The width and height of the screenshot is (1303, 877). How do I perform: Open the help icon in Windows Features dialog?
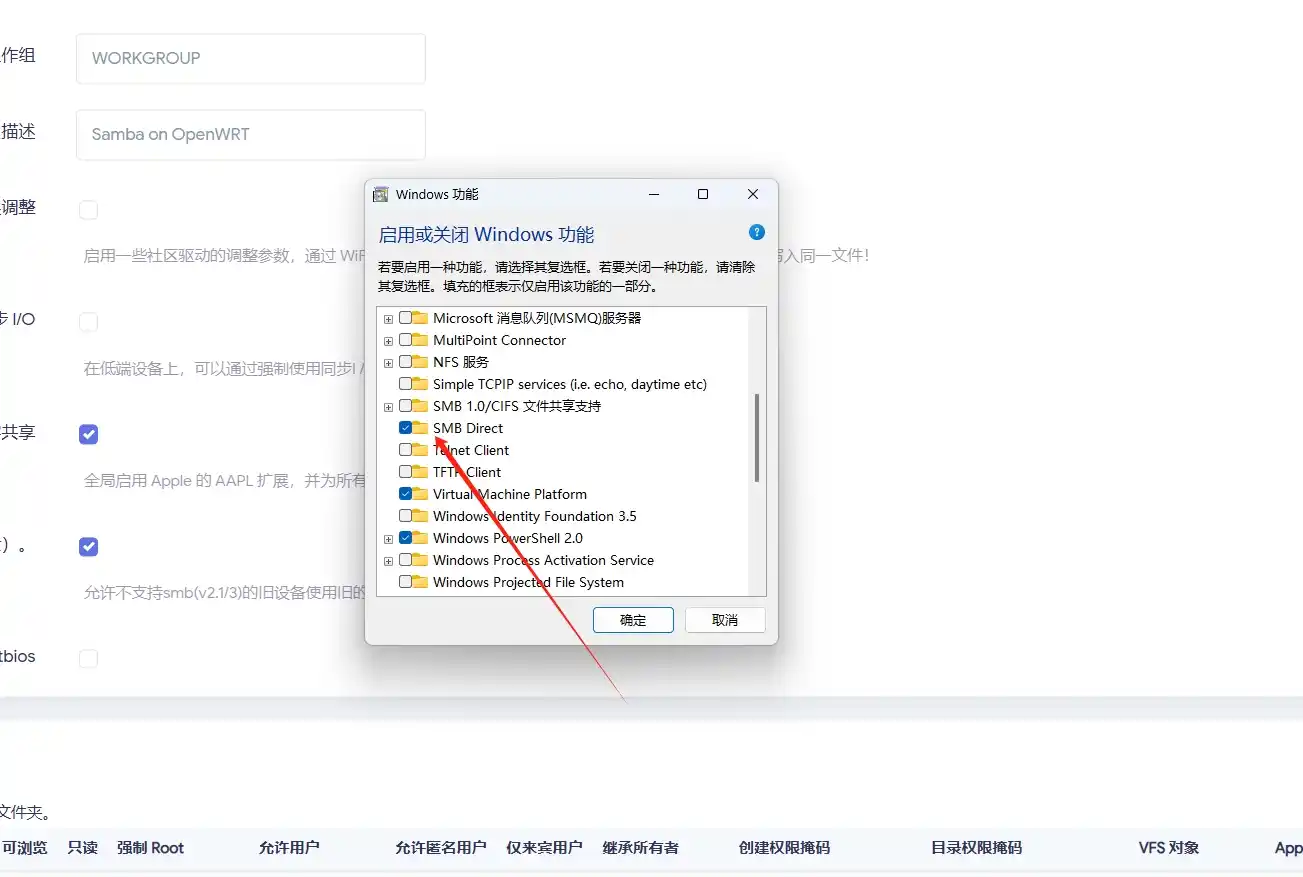click(x=757, y=232)
